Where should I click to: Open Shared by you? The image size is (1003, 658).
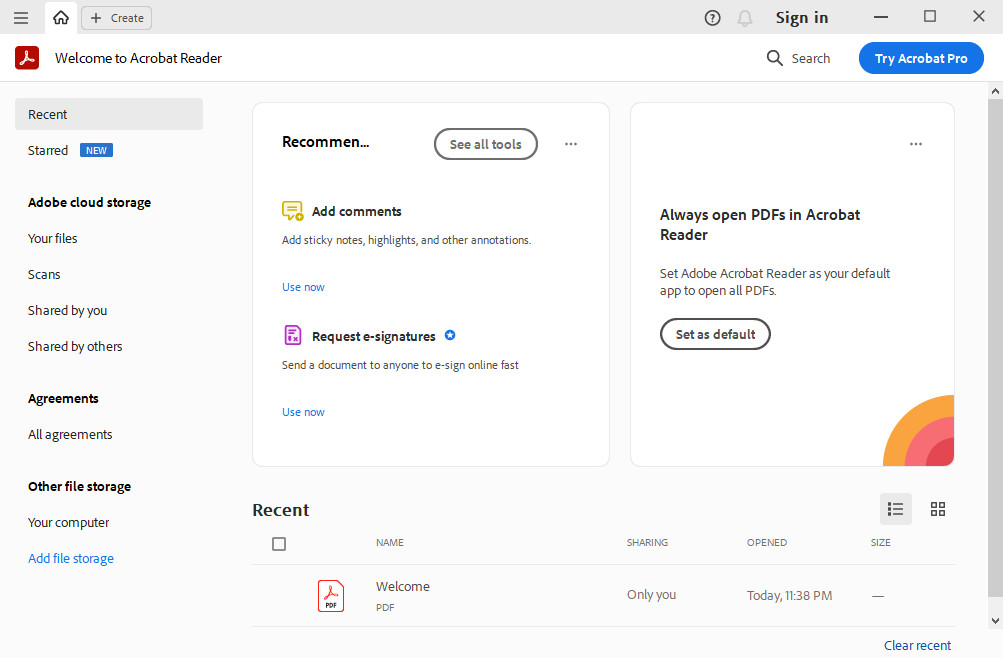coord(67,311)
